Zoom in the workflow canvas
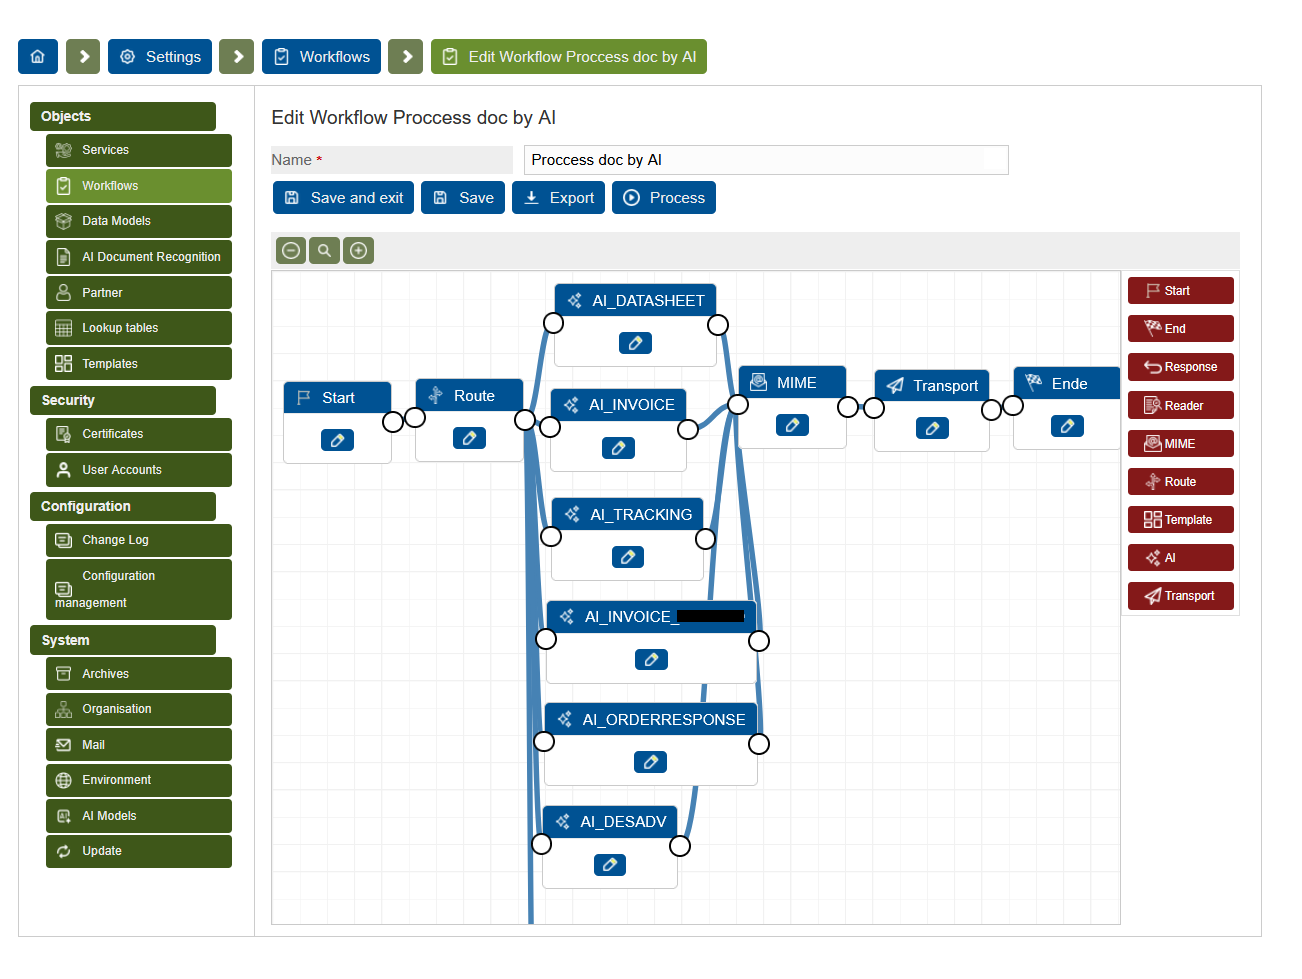 (358, 250)
